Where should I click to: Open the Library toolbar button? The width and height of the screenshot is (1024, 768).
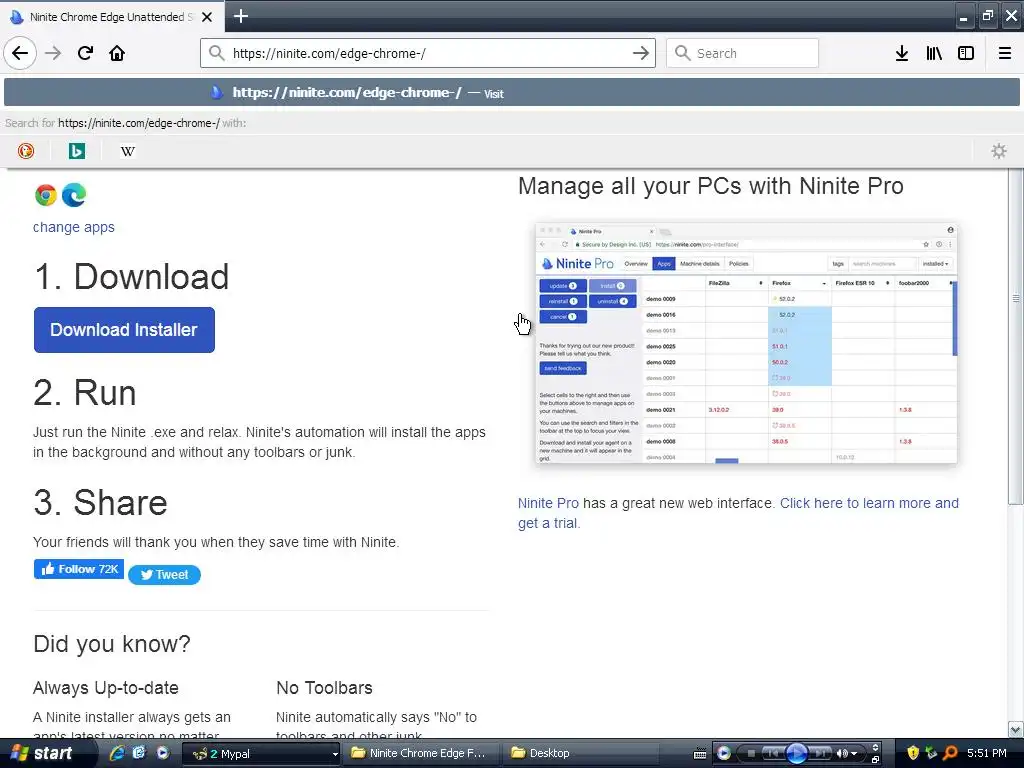point(934,53)
